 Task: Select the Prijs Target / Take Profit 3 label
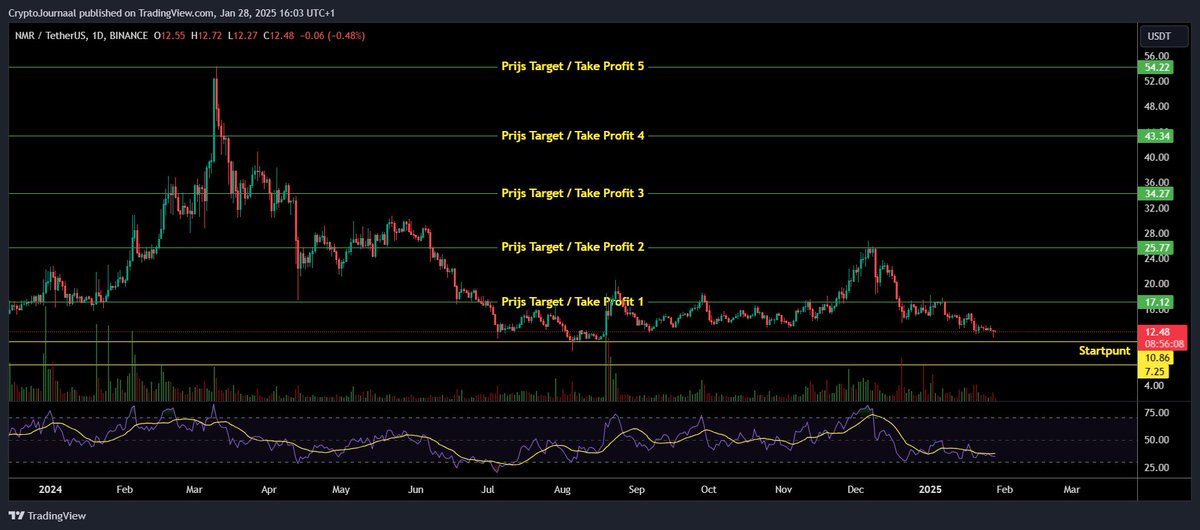pyautogui.click(x=573, y=193)
